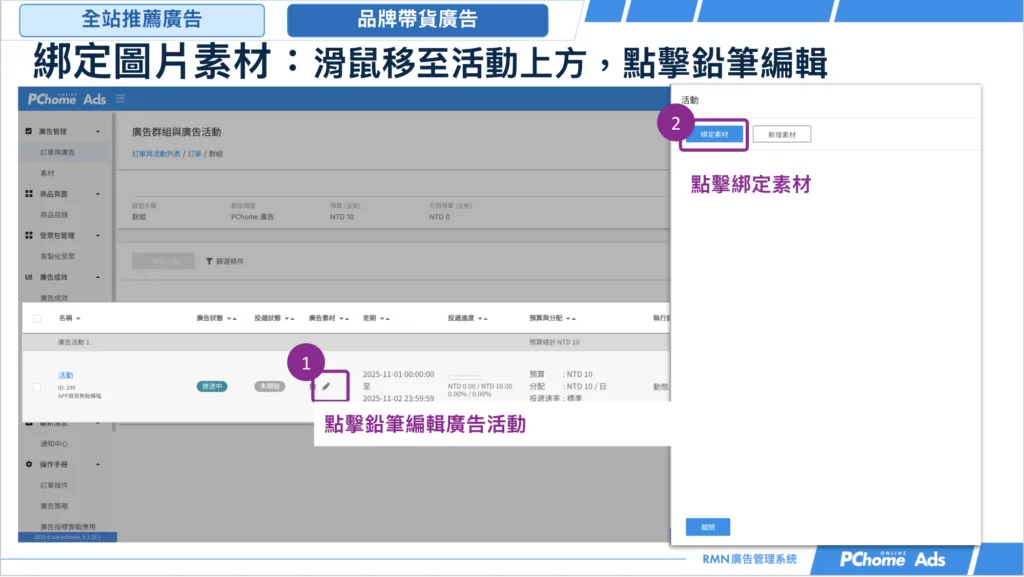Click the 商品頁面 grid icon in sidebar
This screenshot has height=577, width=1024.
point(29,194)
